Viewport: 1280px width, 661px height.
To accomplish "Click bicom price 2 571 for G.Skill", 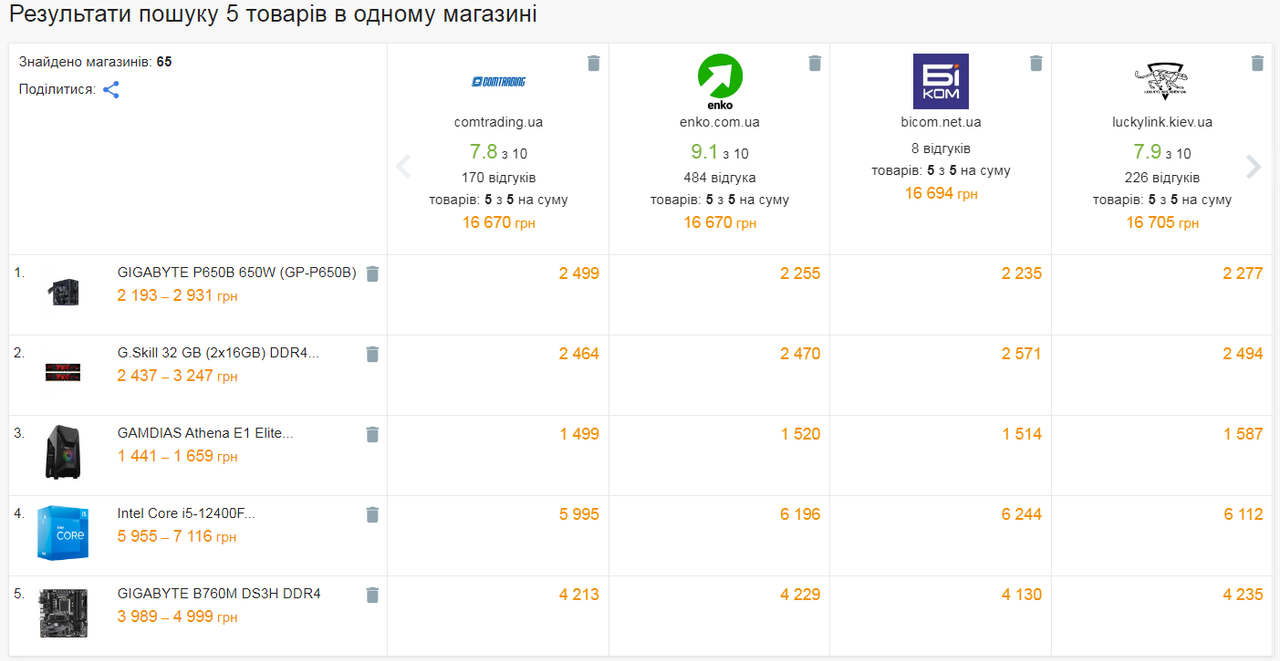I will click(x=1022, y=353).
